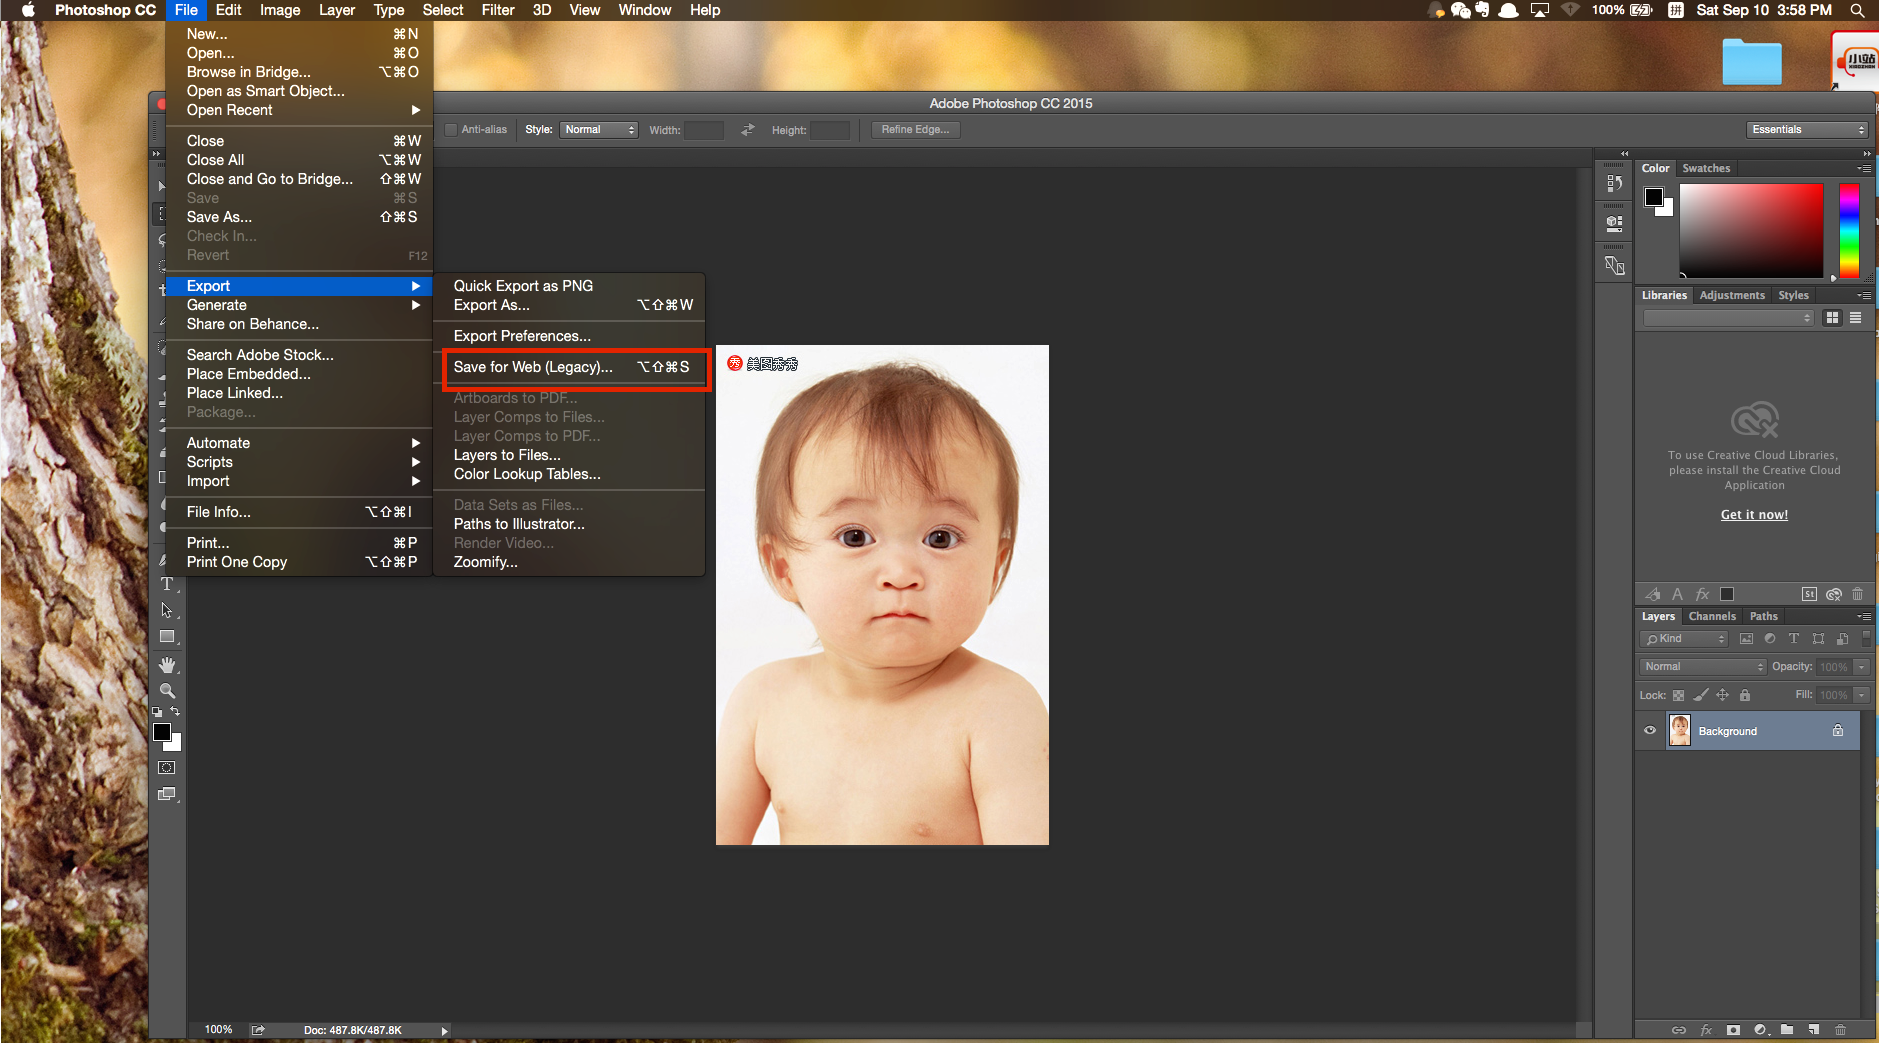
Task: Create a new group folder icon
Action: coord(1787,1030)
